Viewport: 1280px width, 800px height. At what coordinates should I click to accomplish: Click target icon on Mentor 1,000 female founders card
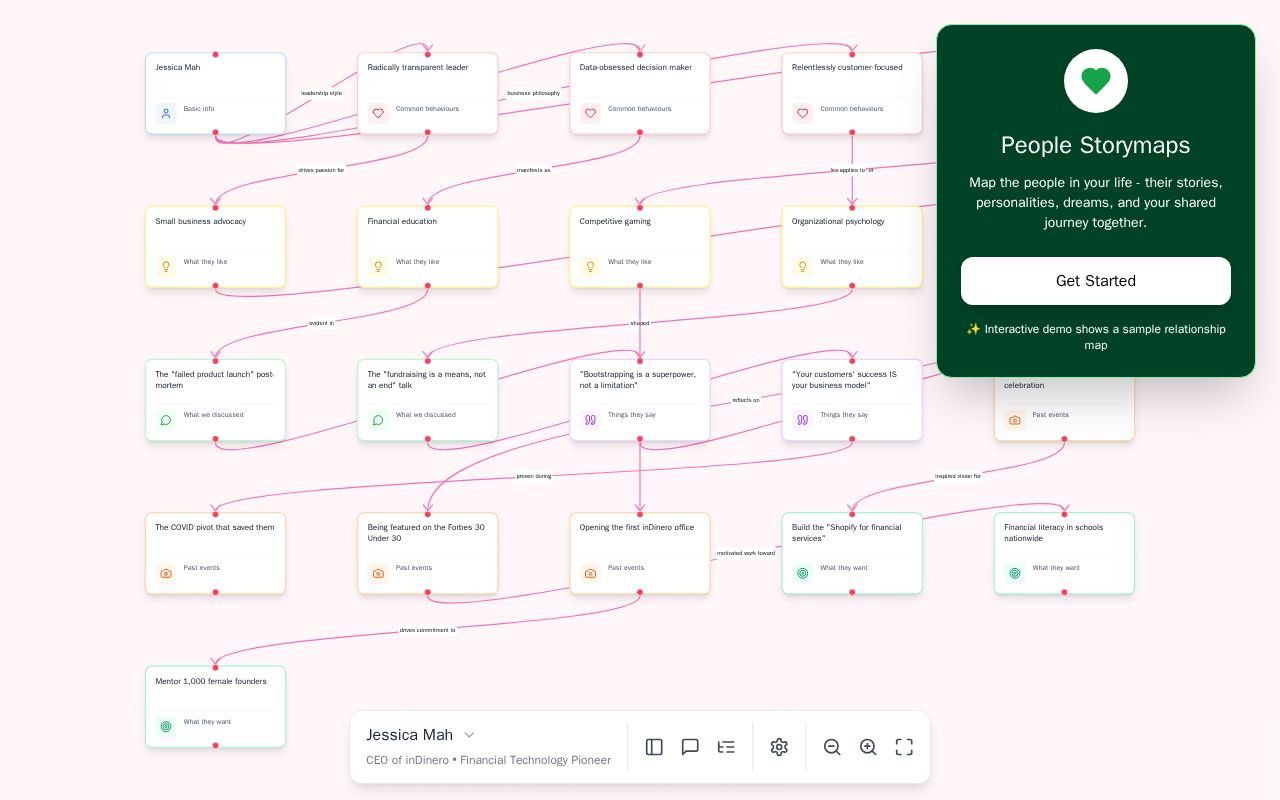(166, 727)
